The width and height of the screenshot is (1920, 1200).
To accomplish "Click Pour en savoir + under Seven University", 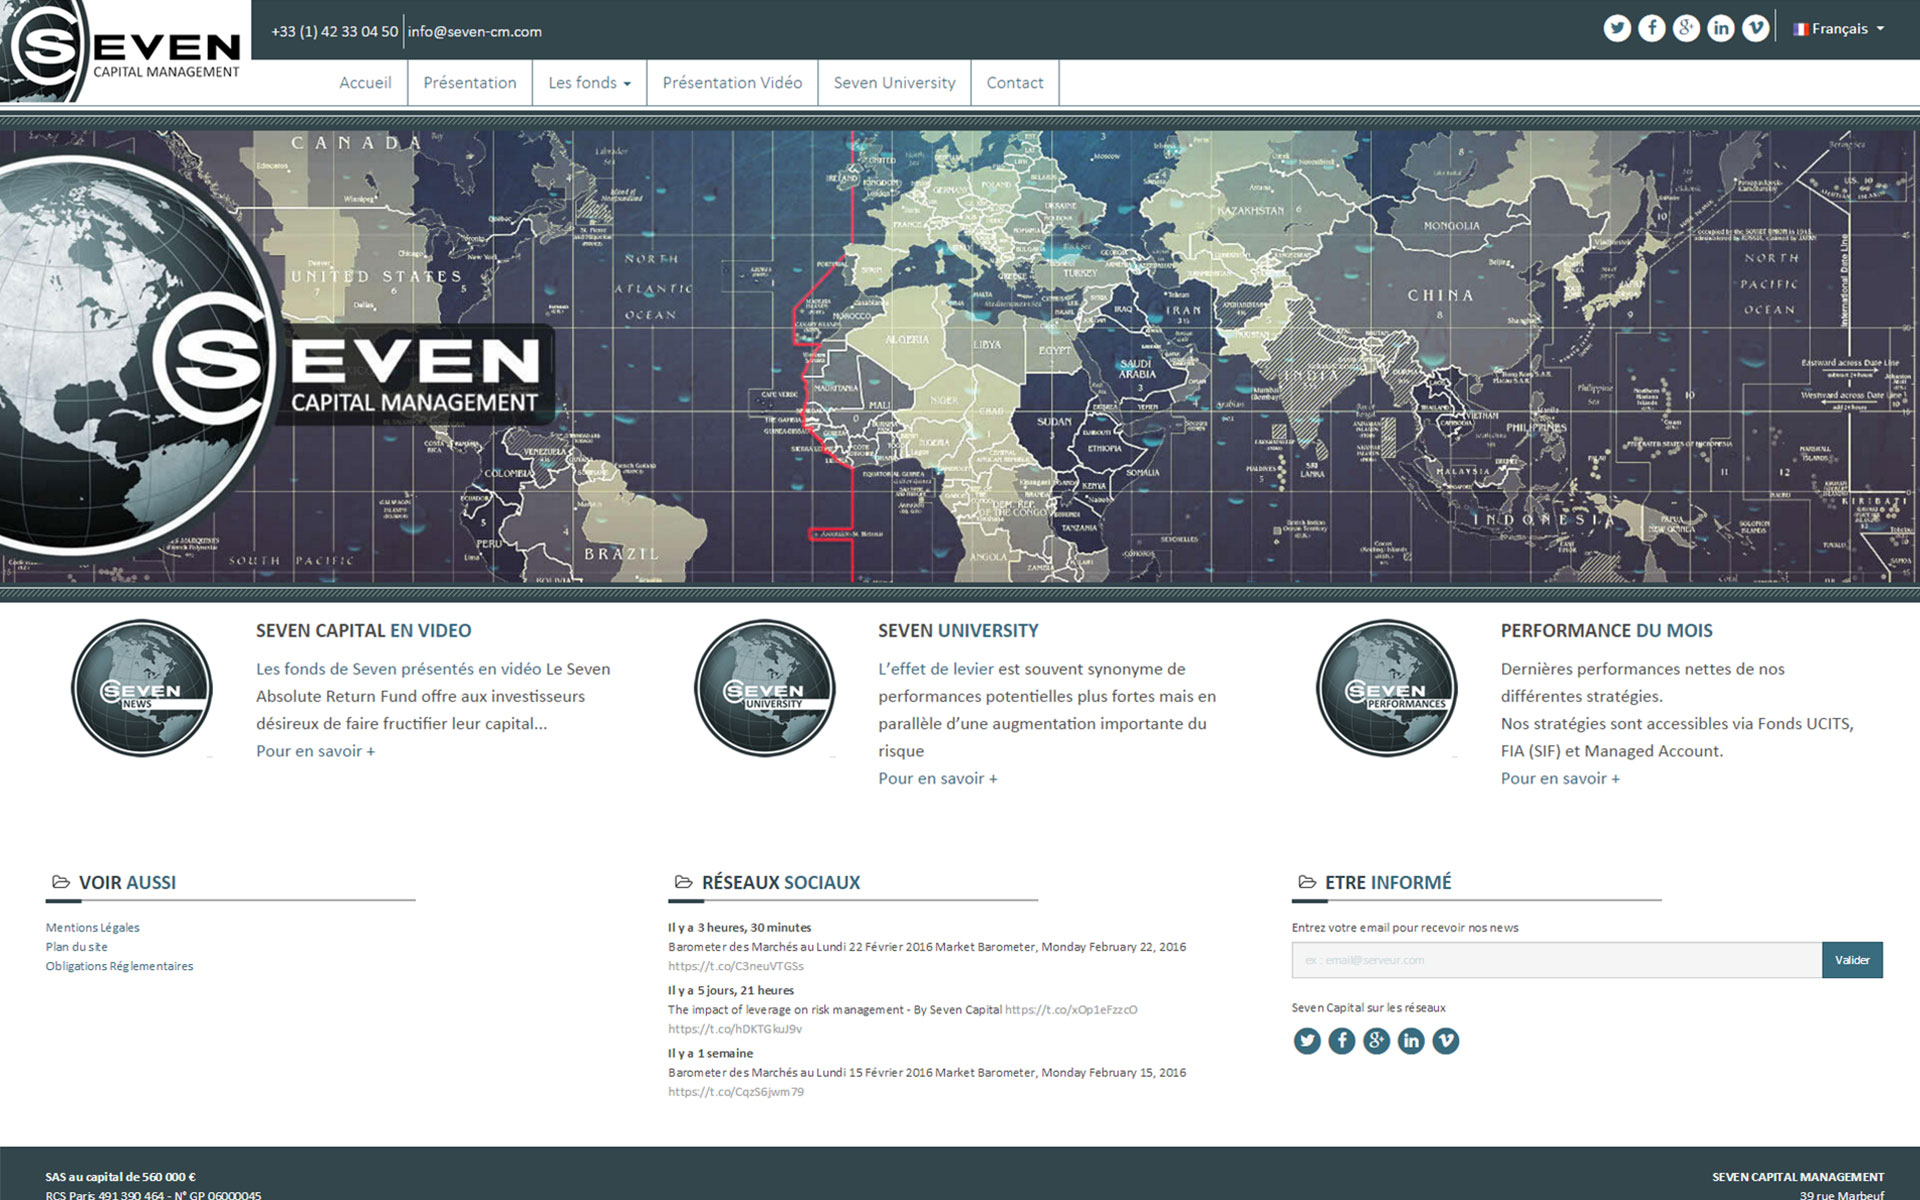I will [x=938, y=778].
